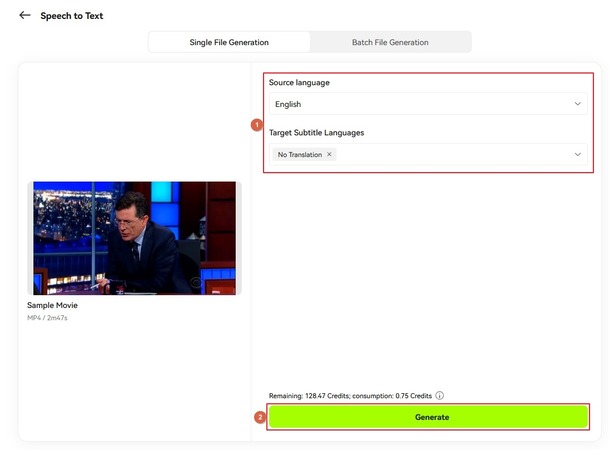
Task: Open the Source language dropdown showing English
Action: click(420, 104)
